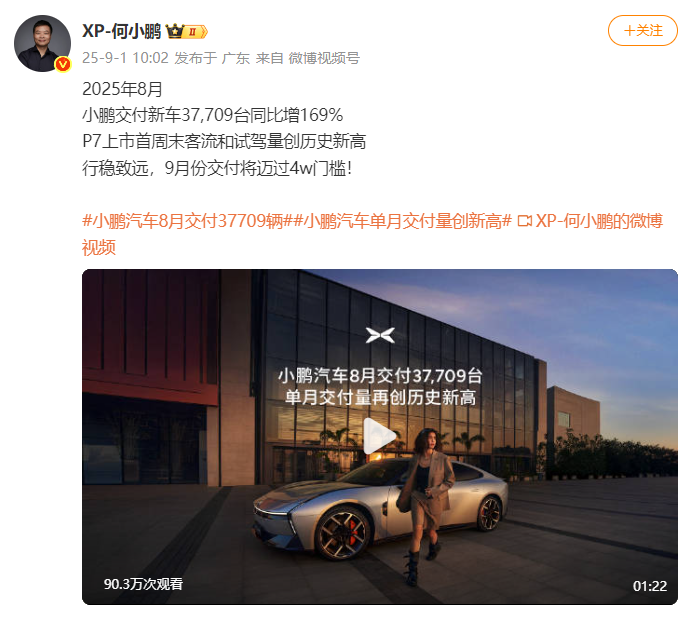Play the video with center play button
This screenshot has height=617, width=686.
tap(380, 436)
